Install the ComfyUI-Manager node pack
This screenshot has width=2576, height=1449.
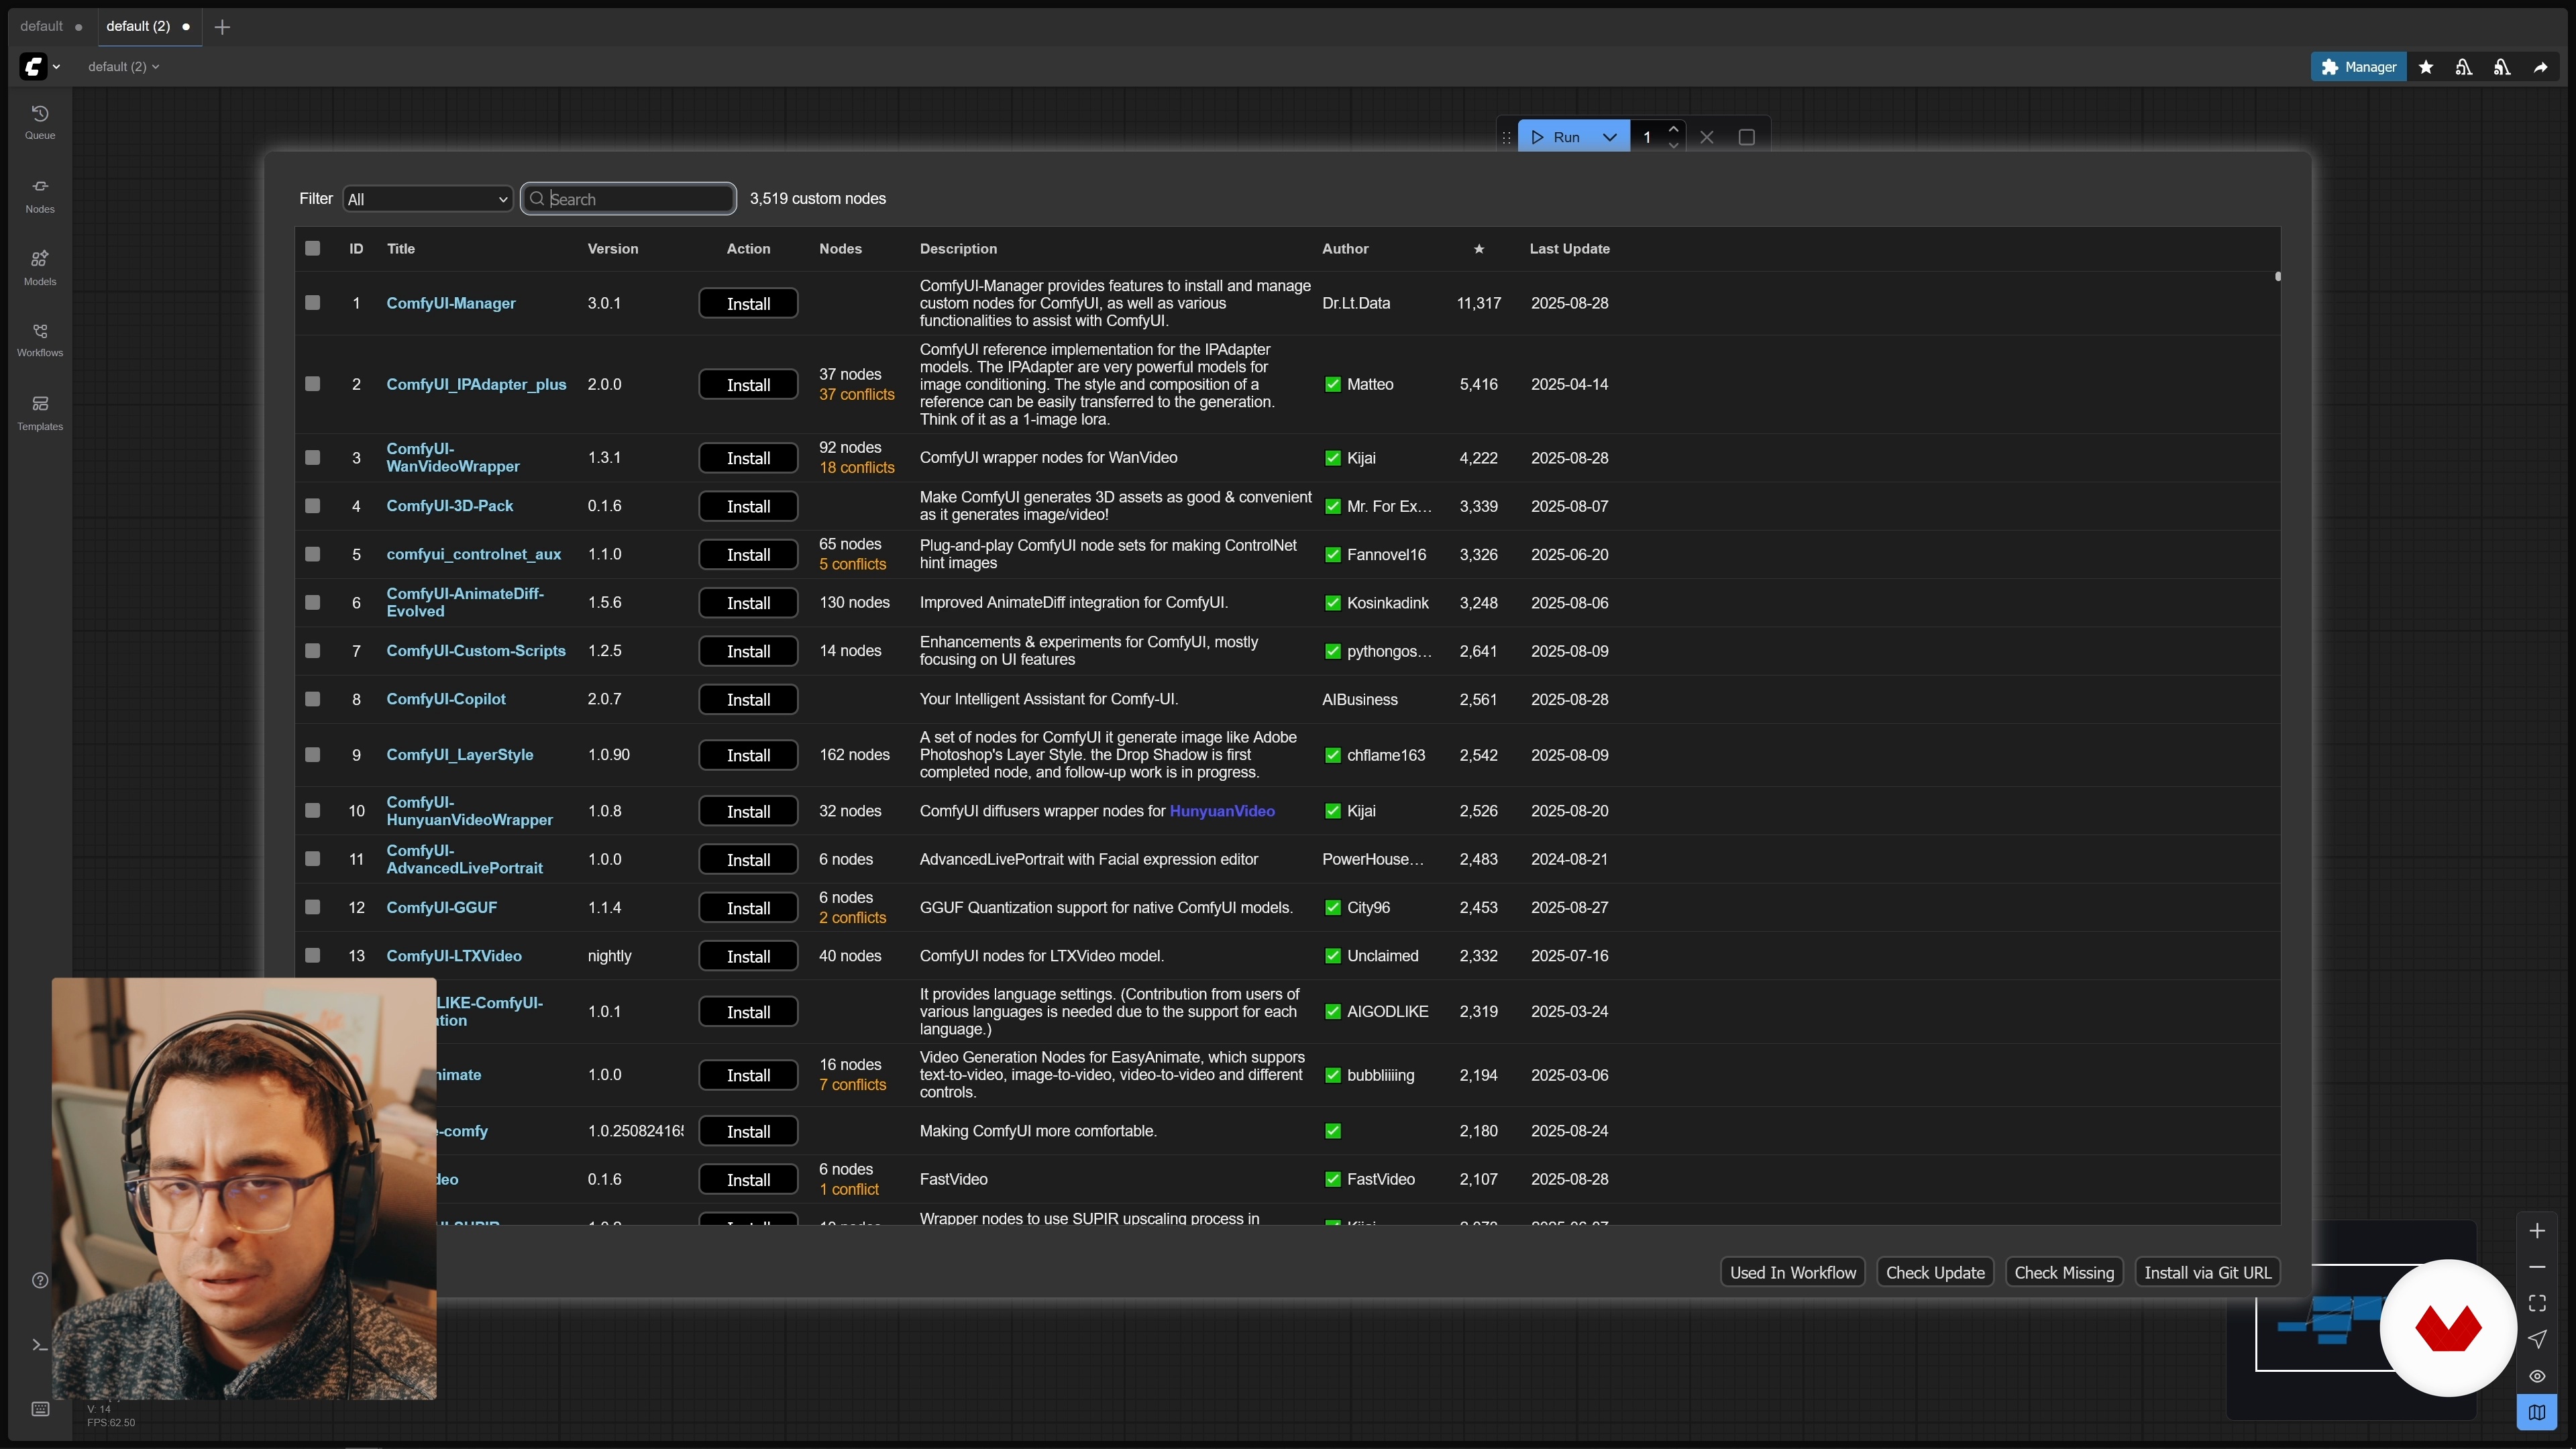click(748, 304)
